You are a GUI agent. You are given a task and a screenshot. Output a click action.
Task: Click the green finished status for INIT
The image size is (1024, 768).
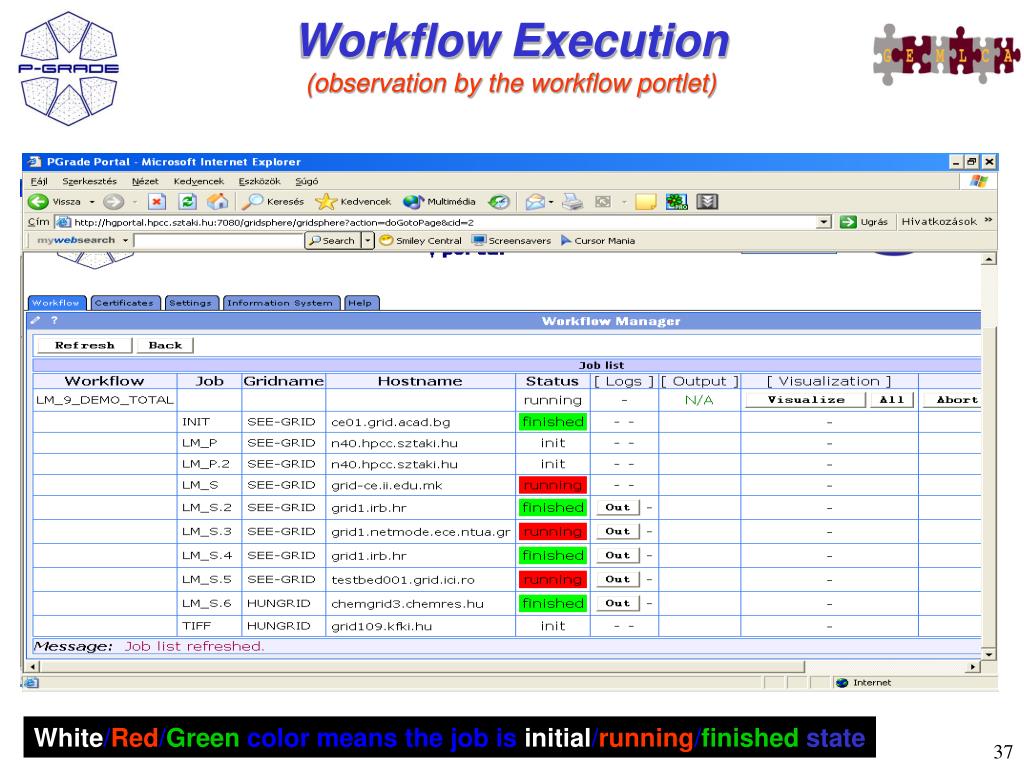(x=553, y=422)
